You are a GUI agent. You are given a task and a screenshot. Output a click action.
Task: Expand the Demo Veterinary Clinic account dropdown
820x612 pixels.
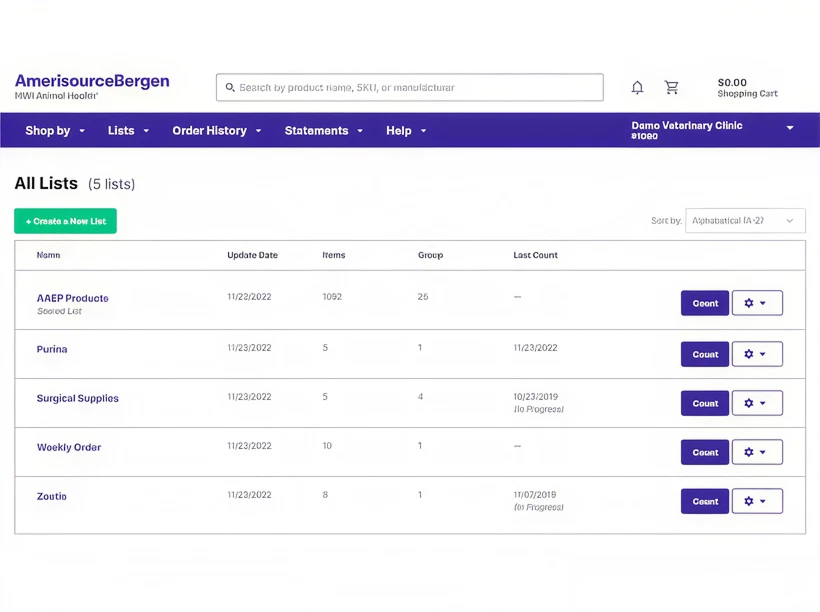pos(712,130)
